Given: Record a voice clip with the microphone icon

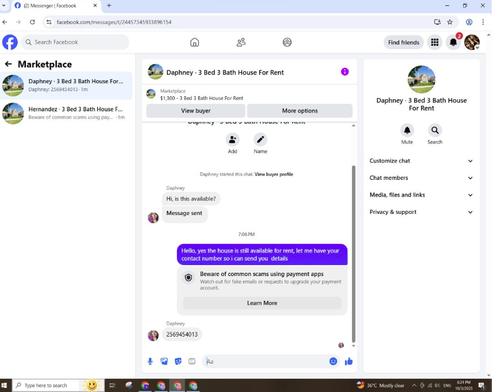Looking at the screenshot, I should tap(150, 361).
